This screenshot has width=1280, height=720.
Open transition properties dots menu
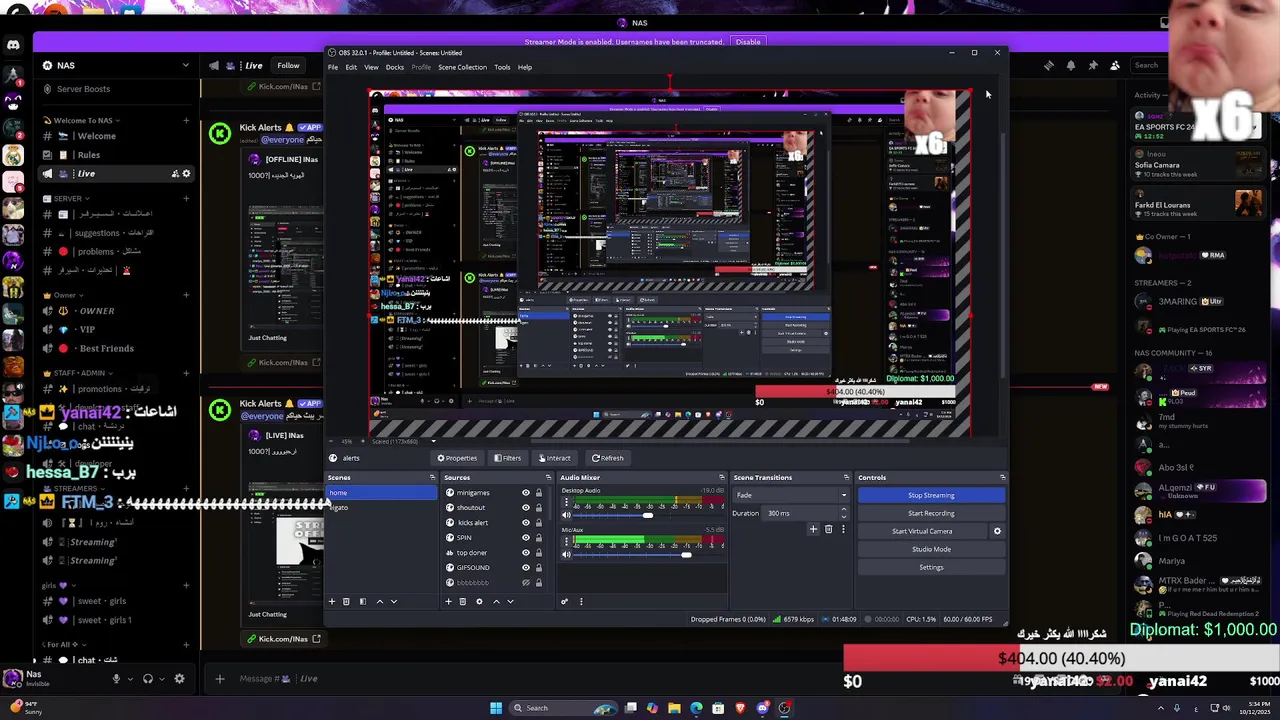(x=842, y=529)
